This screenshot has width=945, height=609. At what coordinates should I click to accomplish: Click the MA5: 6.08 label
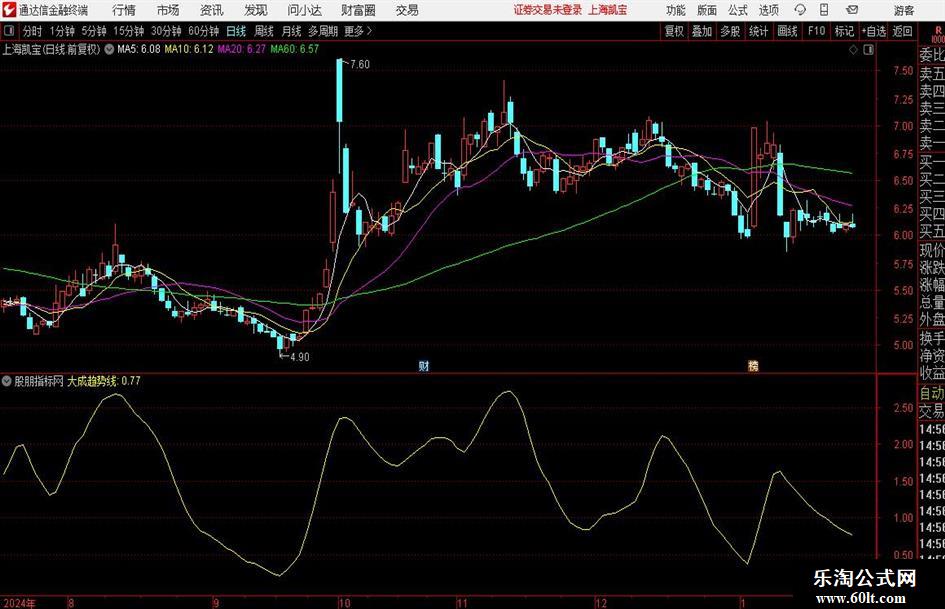pos(139,49)
